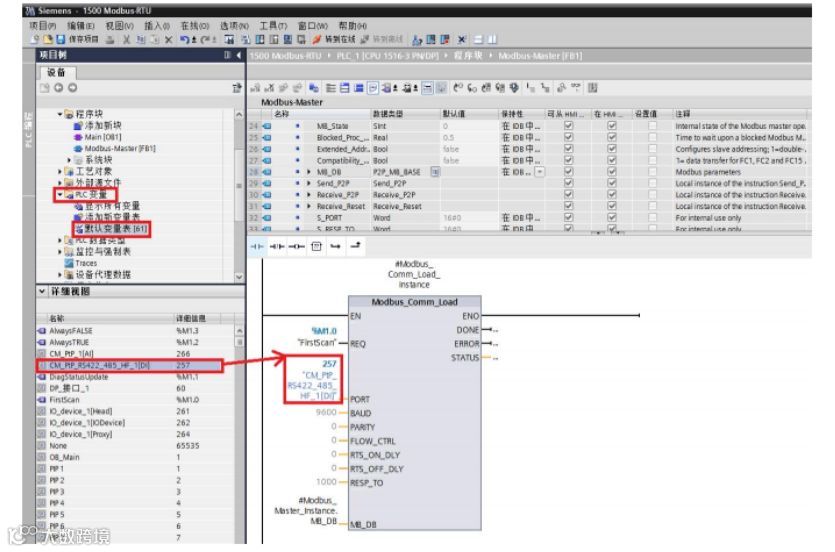Collapse the project tree with arrow icon

coord(239,55)
